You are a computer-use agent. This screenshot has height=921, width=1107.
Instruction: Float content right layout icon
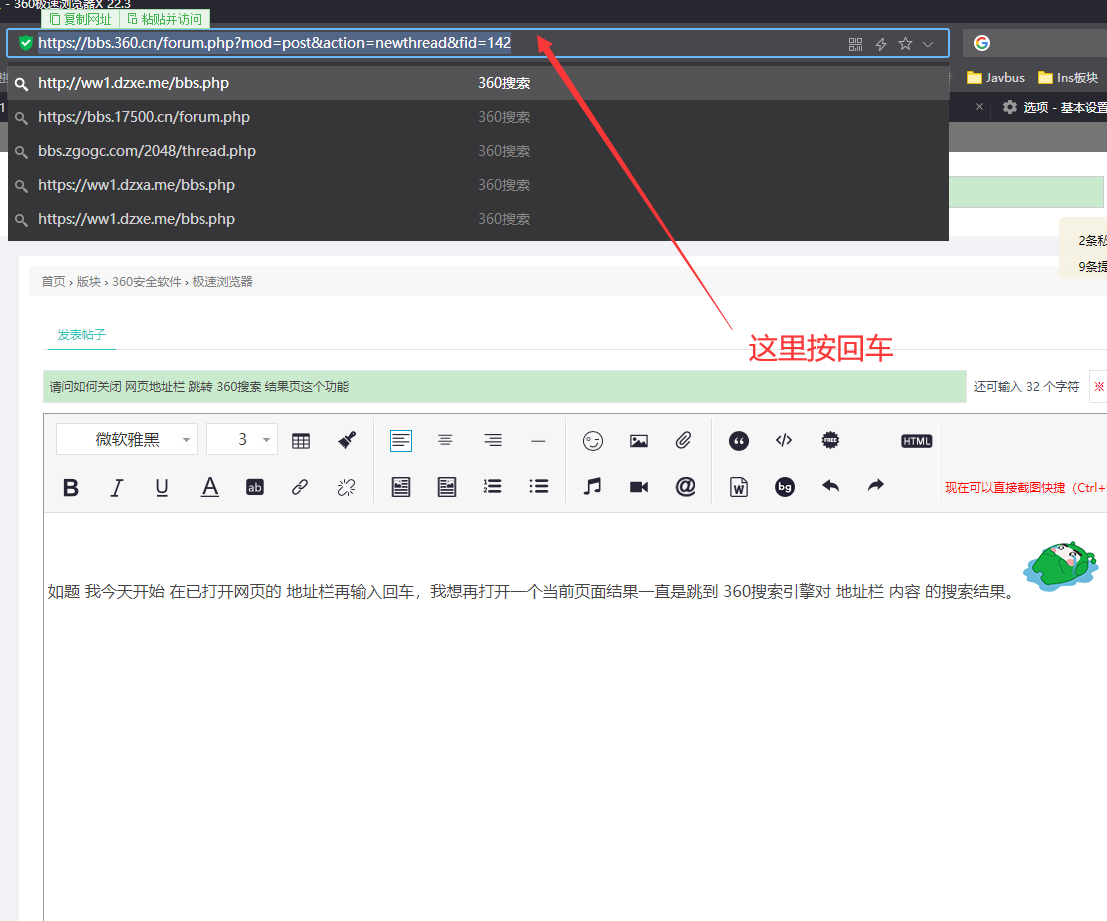[x=446, y=487]
